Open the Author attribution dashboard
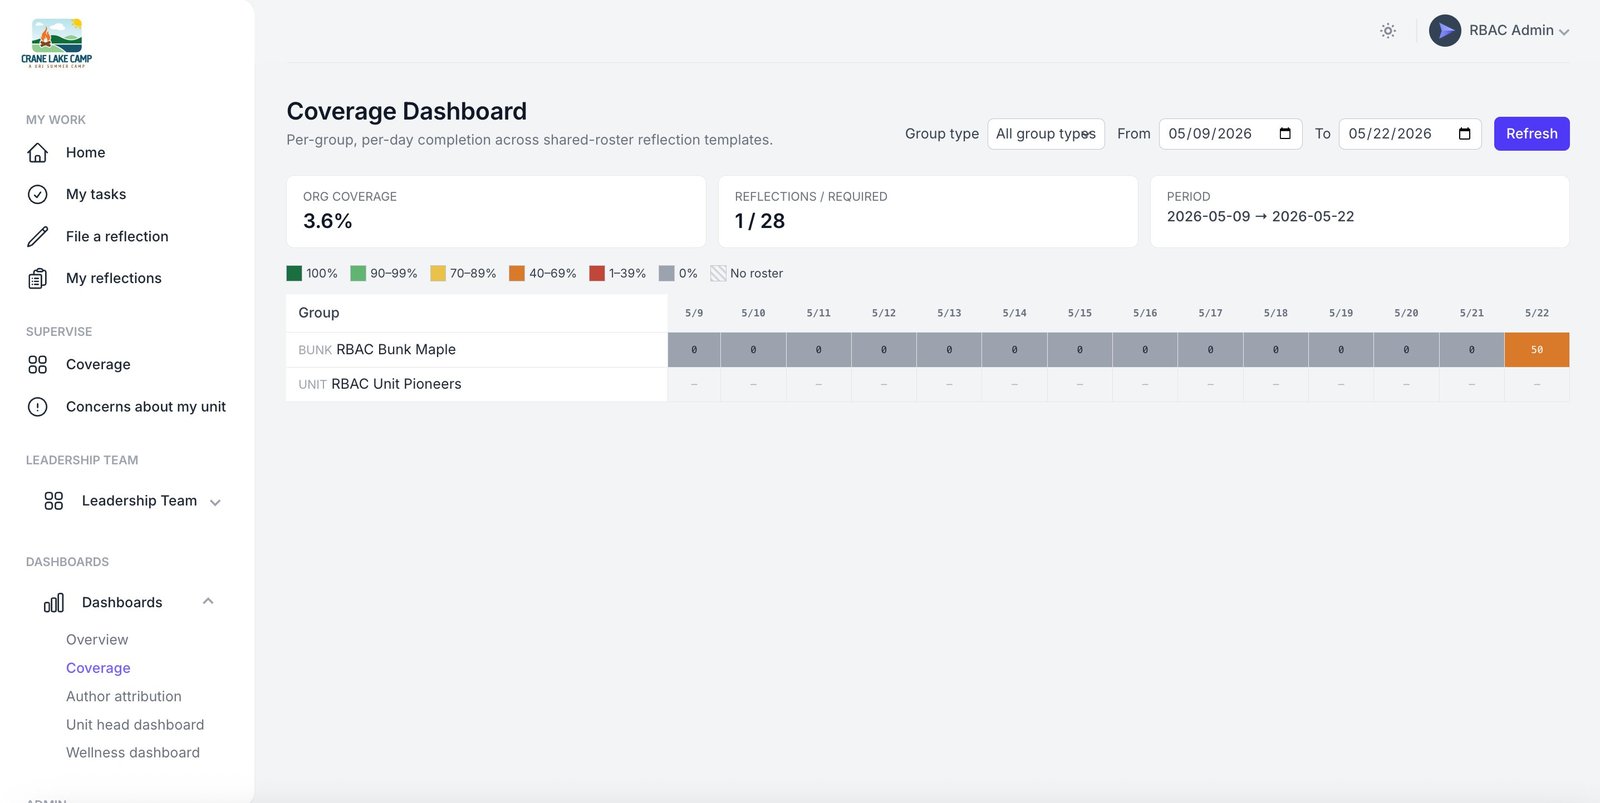 [x=124, y=696]
